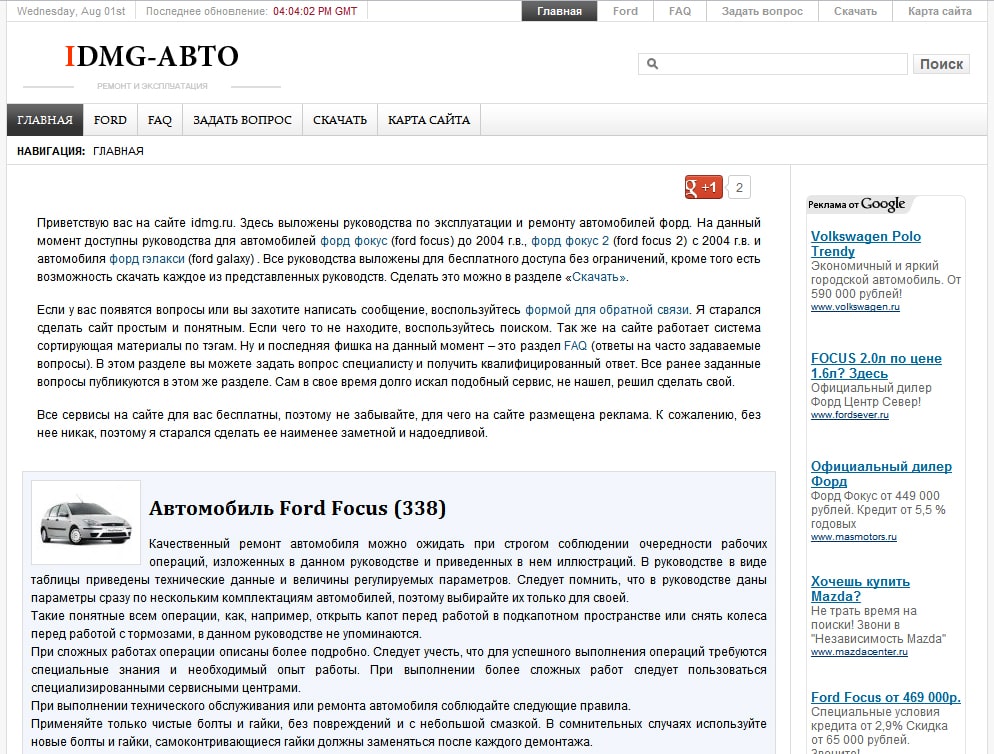The width and height of the screenshot is (994, 754).
Task: Follow the 'форд гэлакси' link
Action: tap(147, 259)
